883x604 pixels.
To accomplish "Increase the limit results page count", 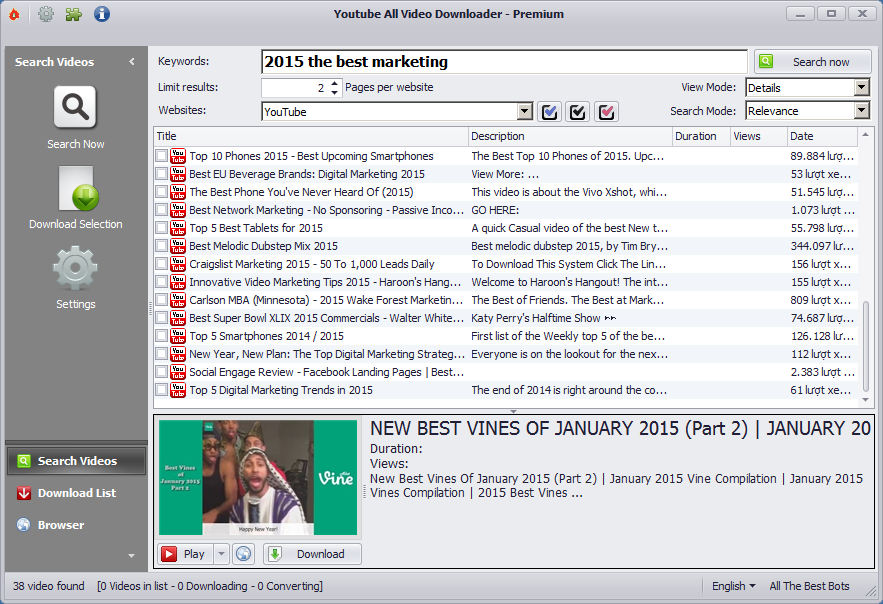I will (335, 83).
